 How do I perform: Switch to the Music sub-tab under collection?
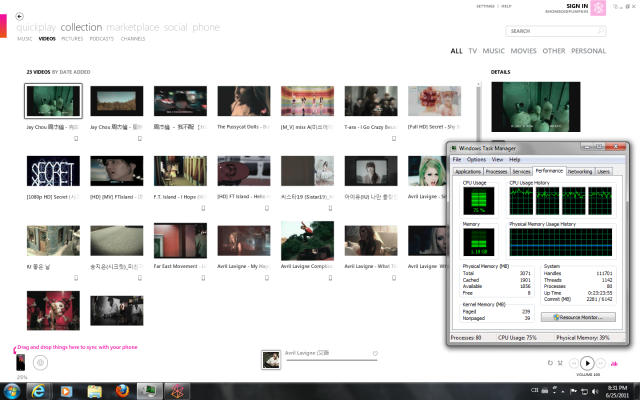[x=24, y=39]
